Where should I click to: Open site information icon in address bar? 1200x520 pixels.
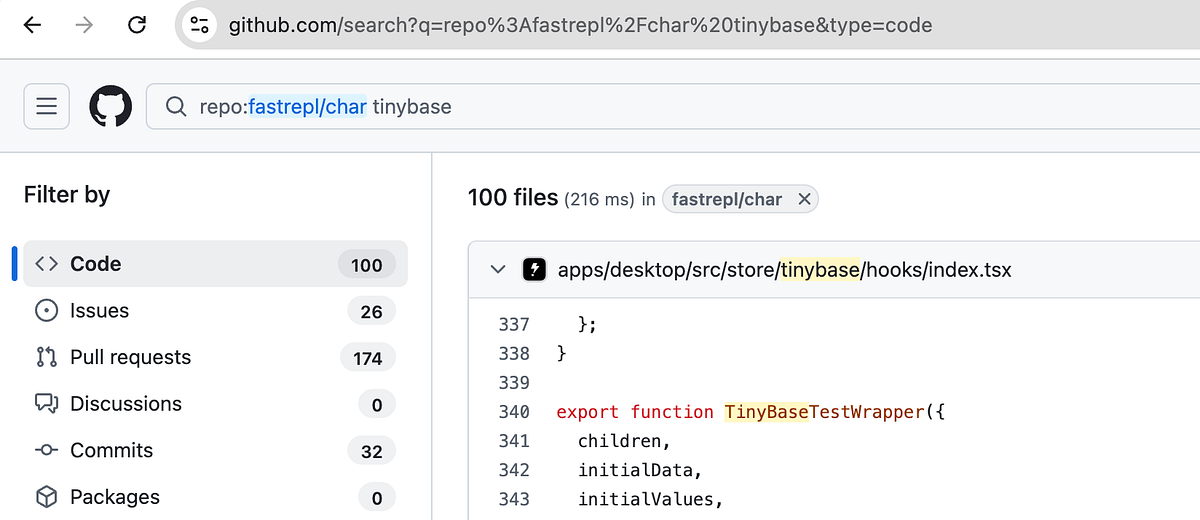200,25
